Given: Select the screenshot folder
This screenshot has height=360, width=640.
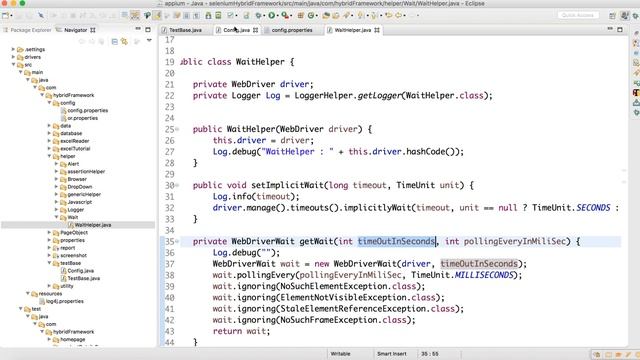Looking at the screenshot, I should pyautogui.click(x=70, y=256).
